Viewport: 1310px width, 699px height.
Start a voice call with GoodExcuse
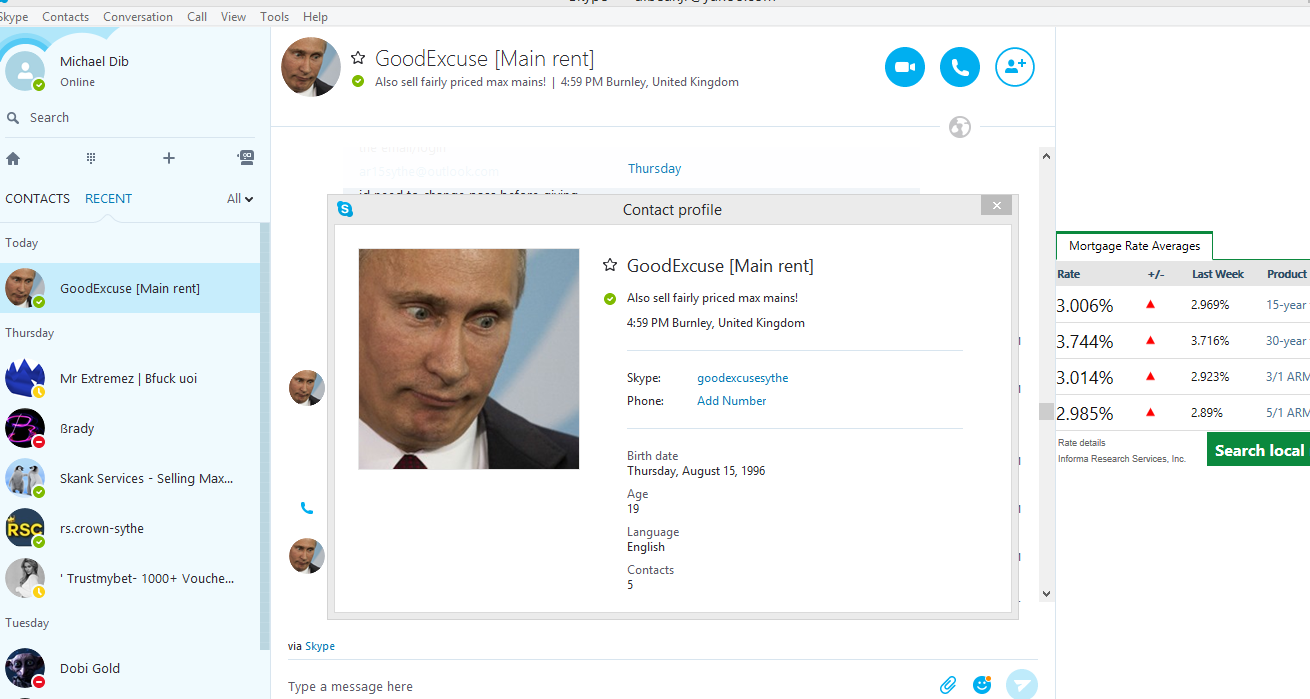[960, 67]
